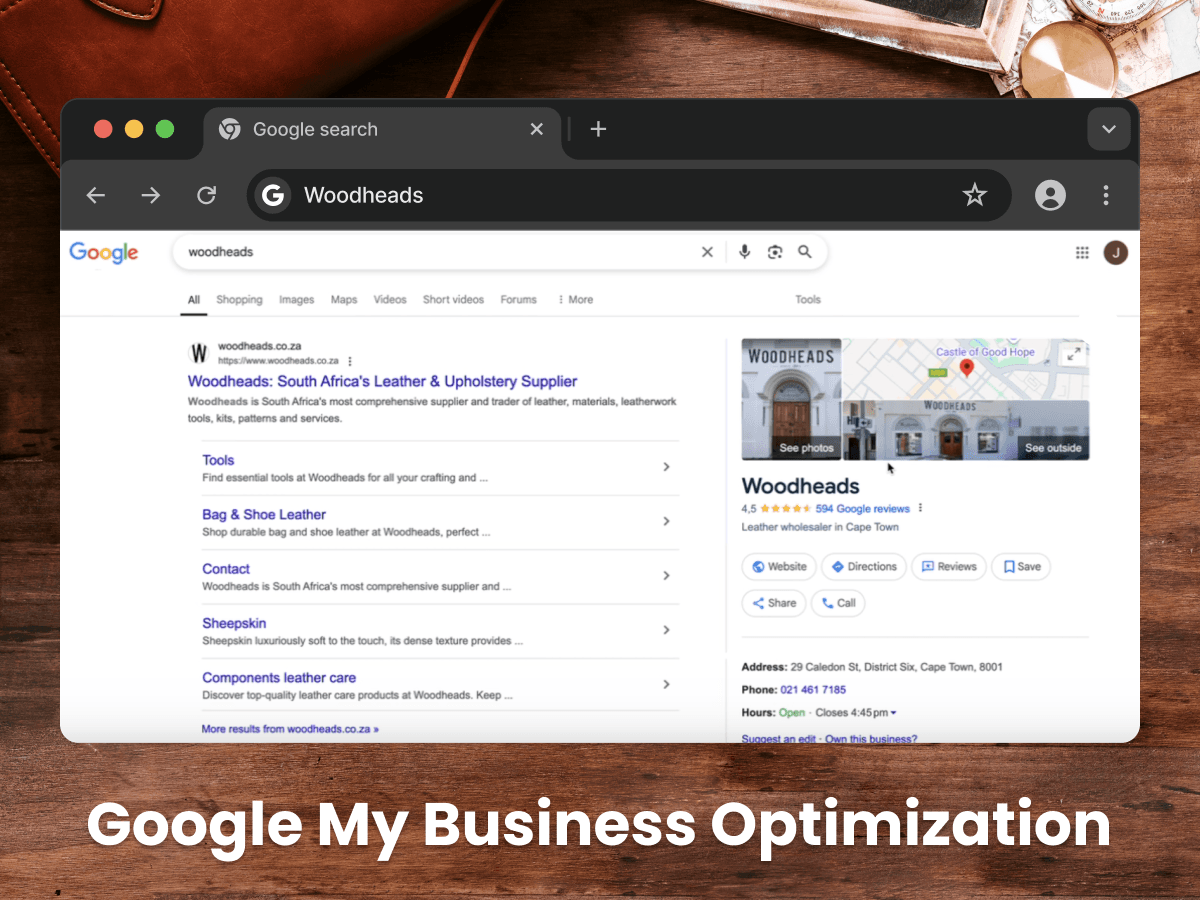The image size is (1200, 900).
Task: Go back with the browser back arrow
Action: (x=96, y=196)
